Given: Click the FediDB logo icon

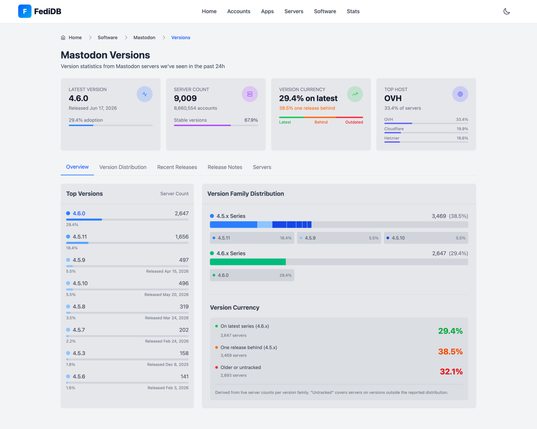Looking at the screenshot, I should coord(25,11).
